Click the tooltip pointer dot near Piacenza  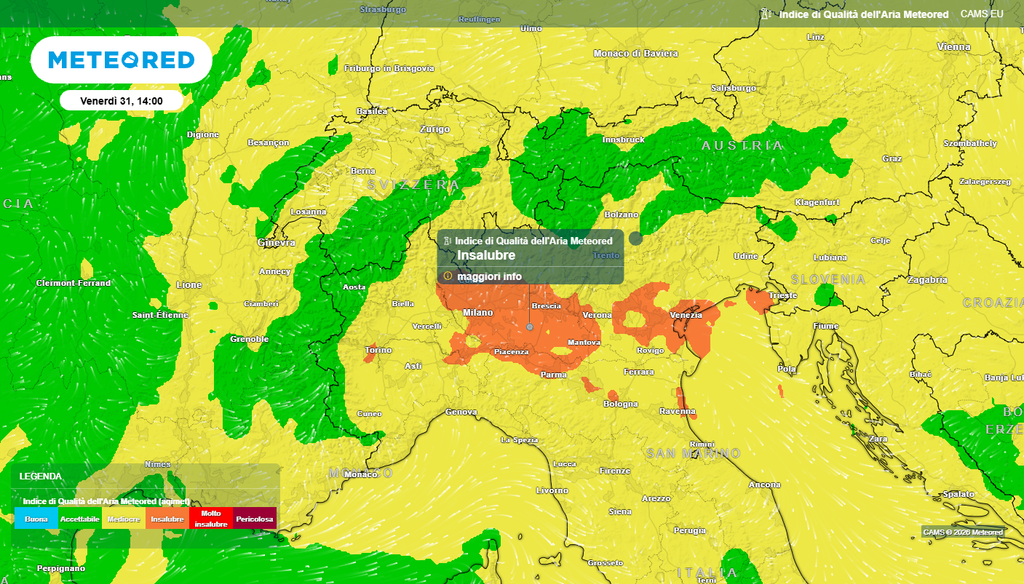coord(530,327)
